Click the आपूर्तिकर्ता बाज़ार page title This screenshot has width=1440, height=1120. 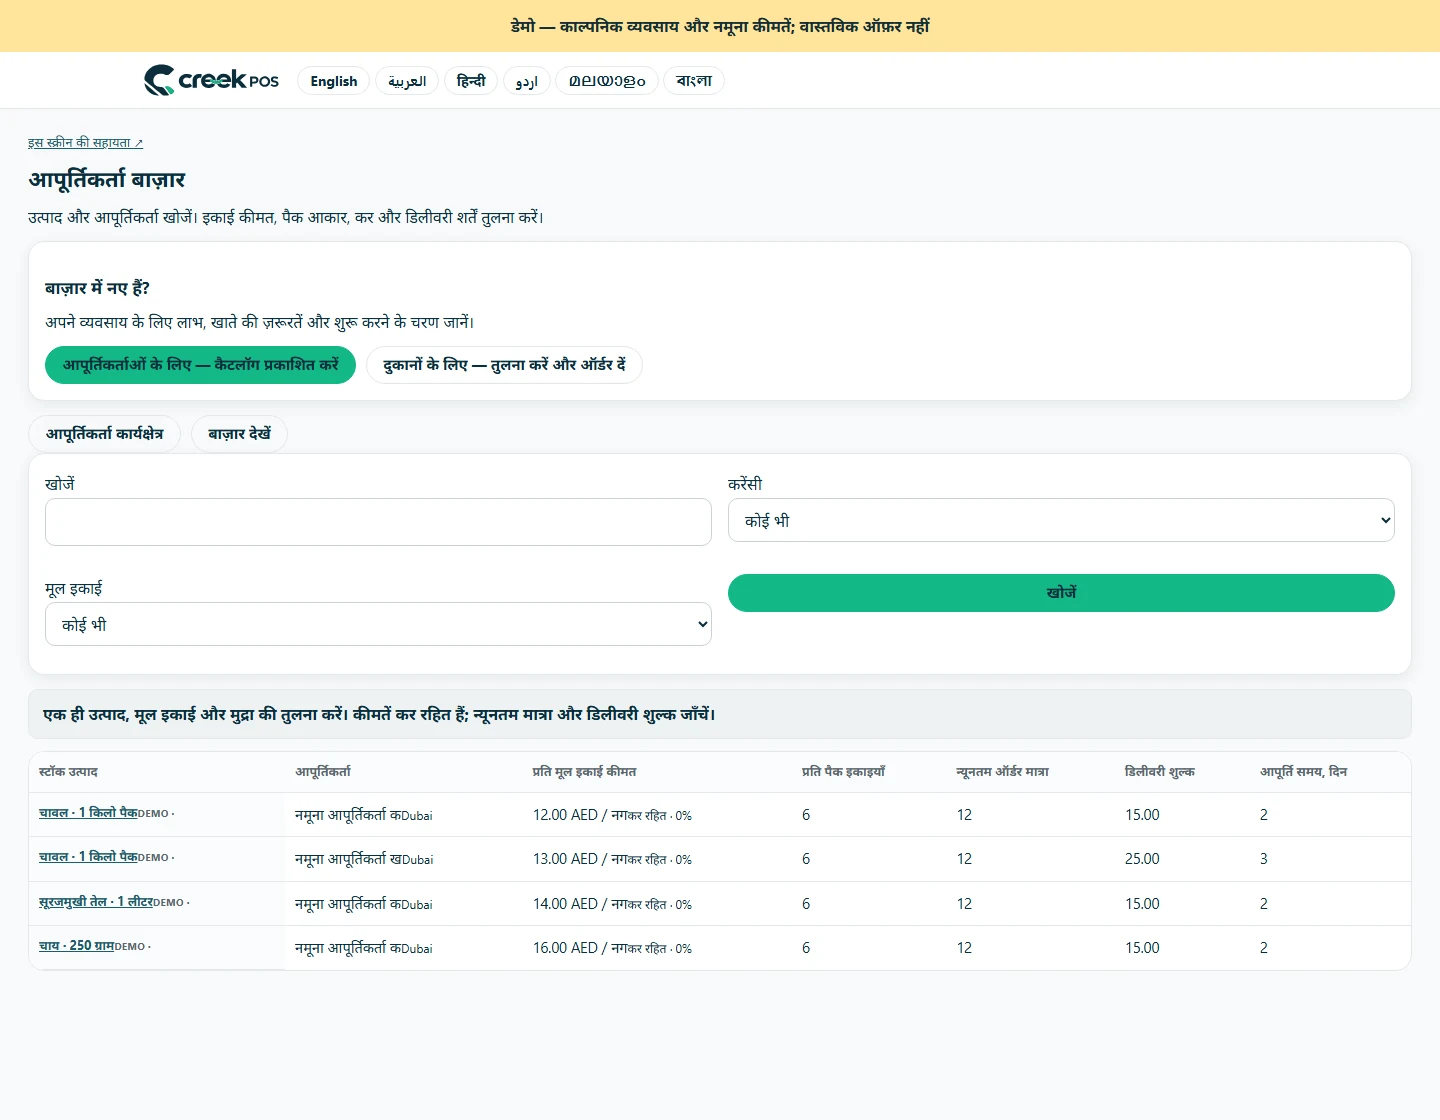click(x=107, y=180)
